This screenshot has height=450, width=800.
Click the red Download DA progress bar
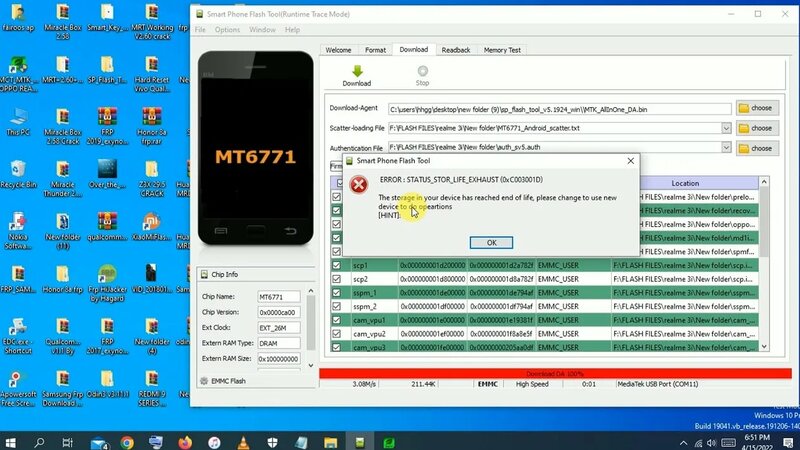[x=555, y=373]
